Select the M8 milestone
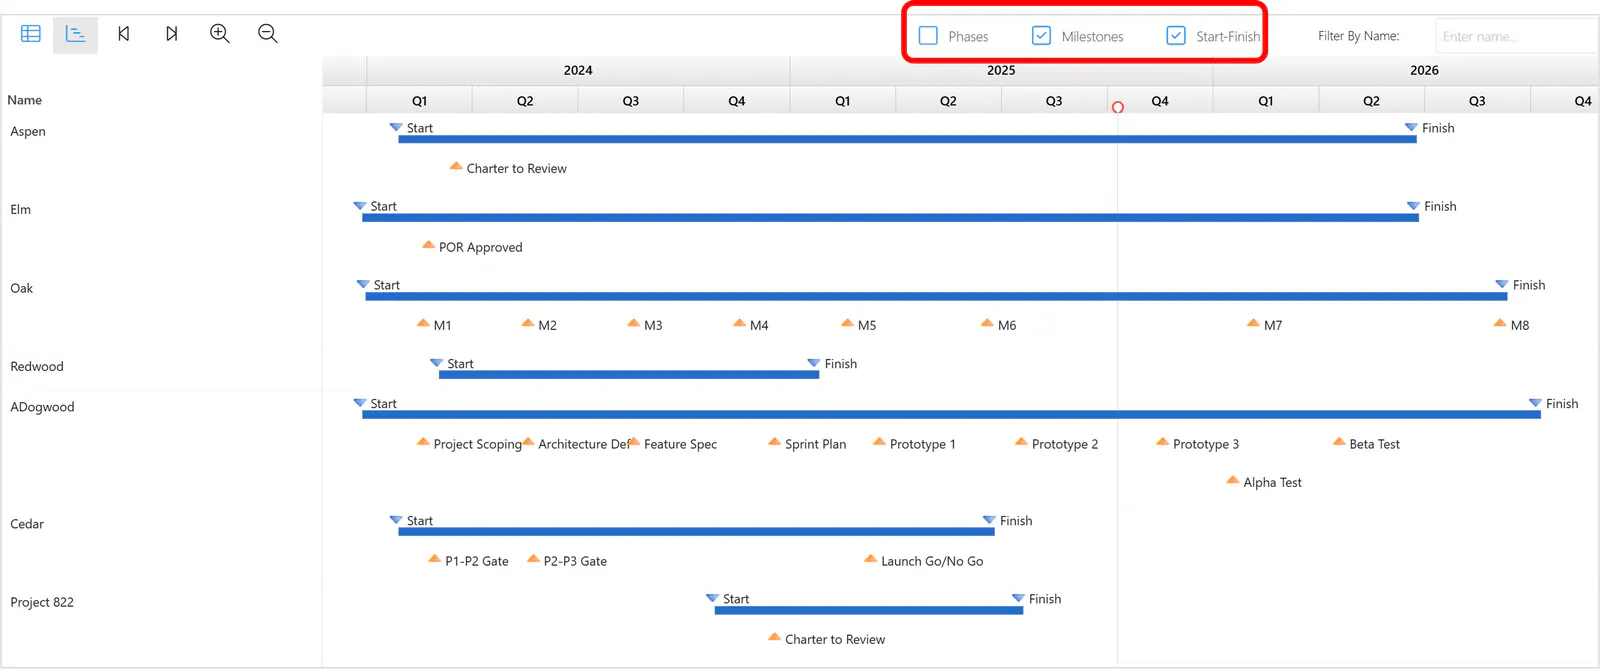Viewport: 1600px width, 669px height. (x=1500, y=323)
